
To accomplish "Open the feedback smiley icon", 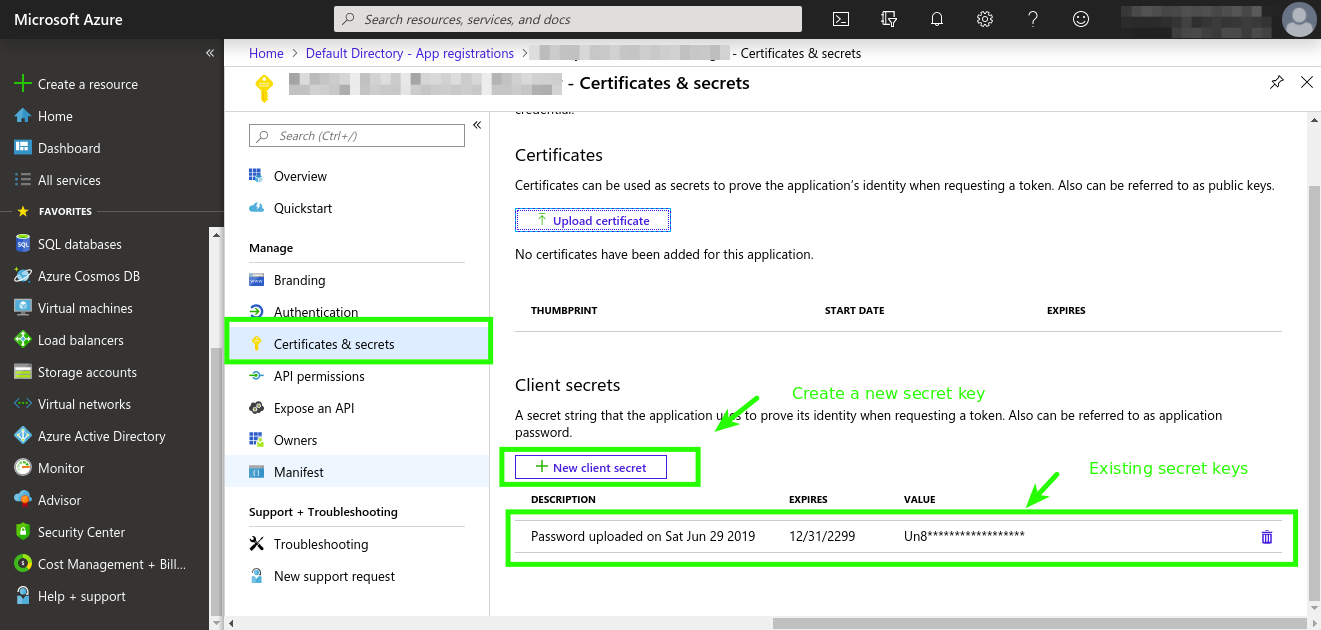I will [x=1081, y=19].
